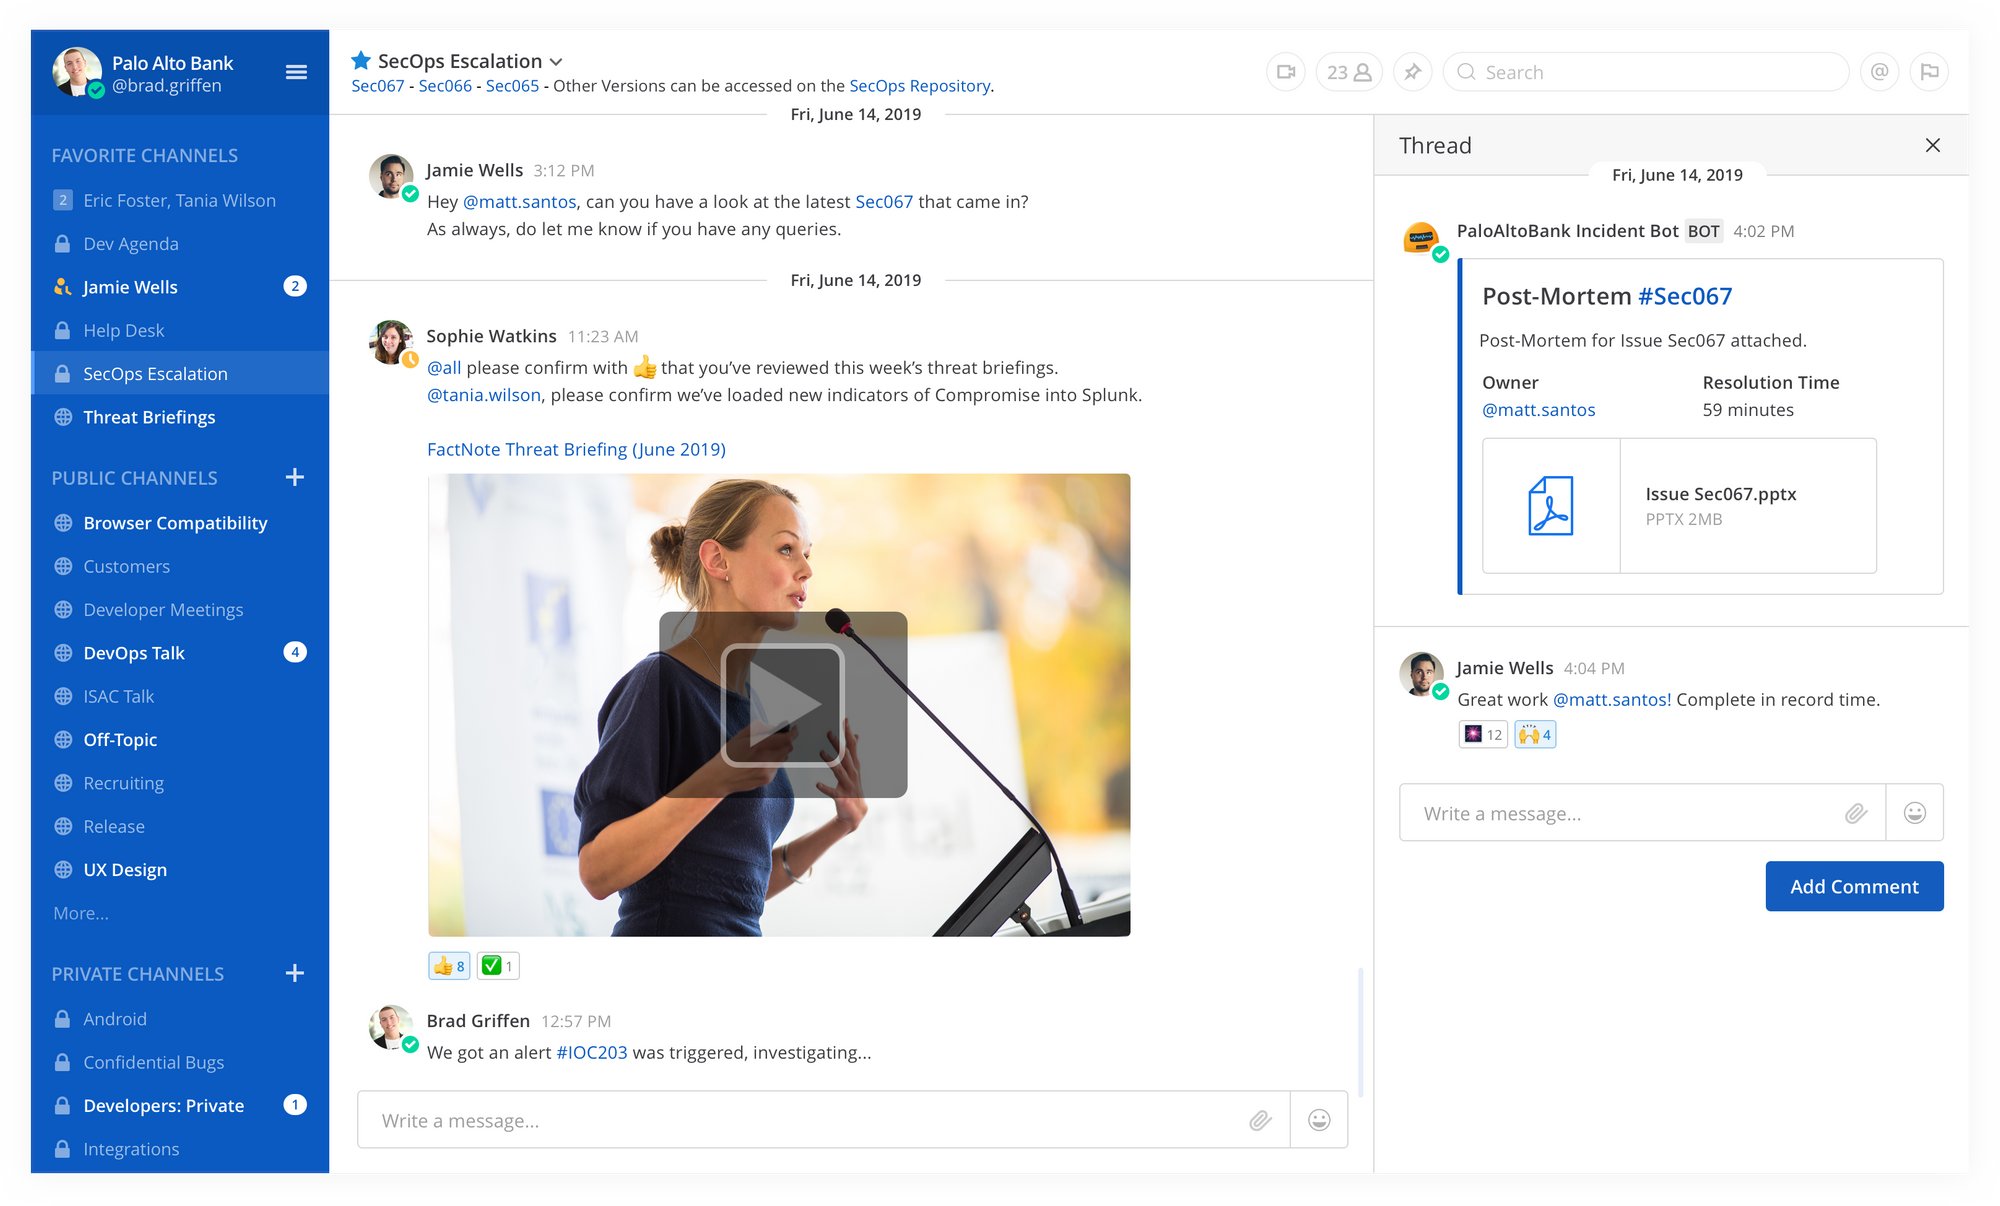Open the main hamburger menu beside Palo Alto Bank
The width and height of the screenshot is (2000, 1206).
point(296,71)
